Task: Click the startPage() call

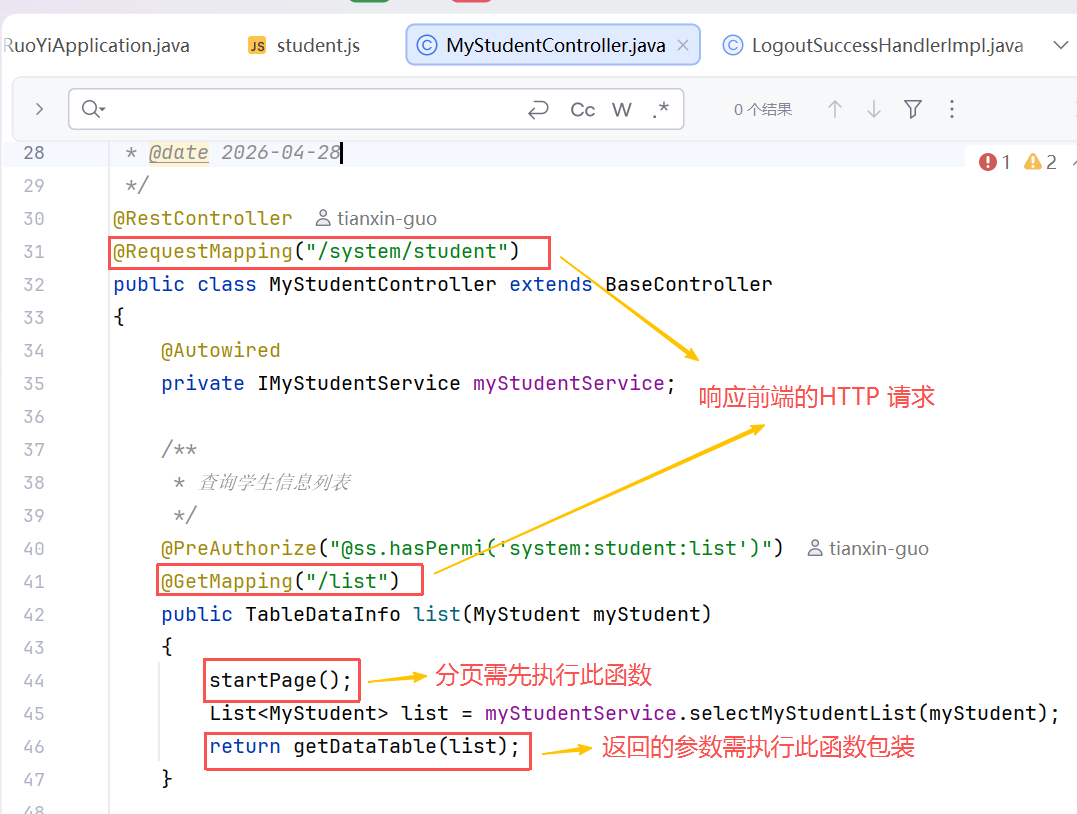Action: click(280, 680)
